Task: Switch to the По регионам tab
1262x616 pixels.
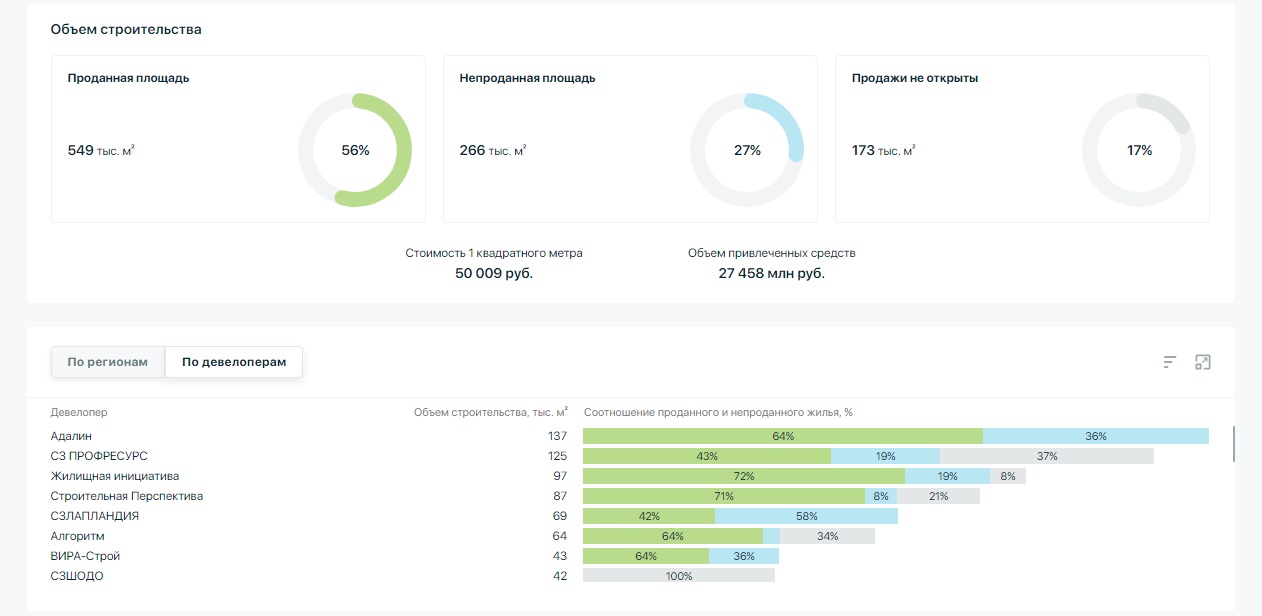Action: click(x=108, y=362)
